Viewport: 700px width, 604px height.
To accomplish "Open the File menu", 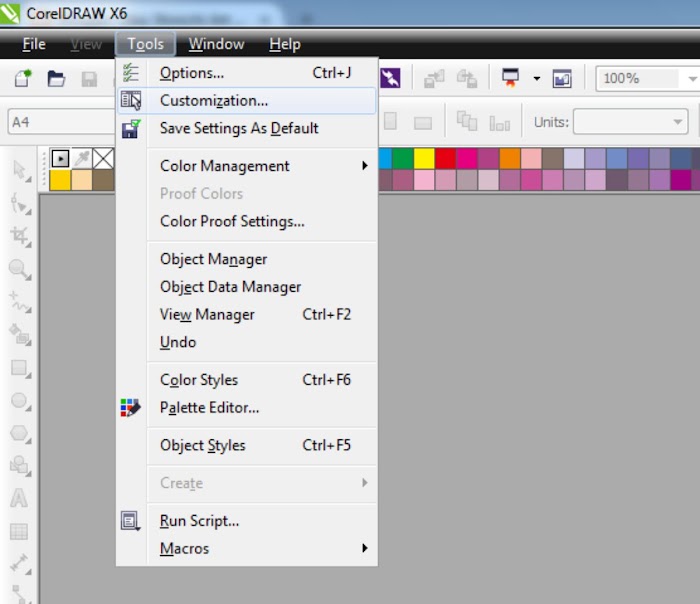I will 34,44.
